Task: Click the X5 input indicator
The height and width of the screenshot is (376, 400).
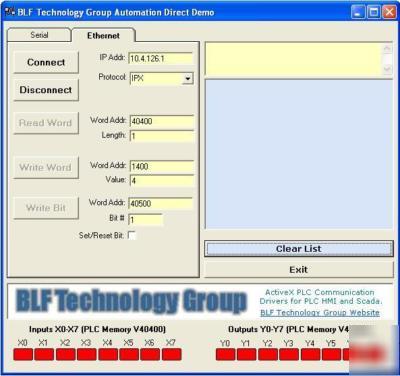Action: click(x=129, y=354)
